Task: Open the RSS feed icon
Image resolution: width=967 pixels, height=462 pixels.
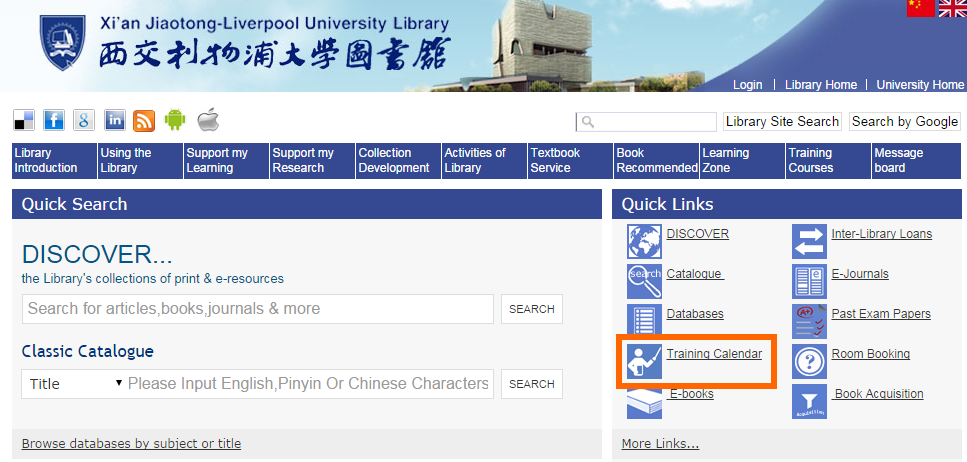Action: click(x=144, y=120)
